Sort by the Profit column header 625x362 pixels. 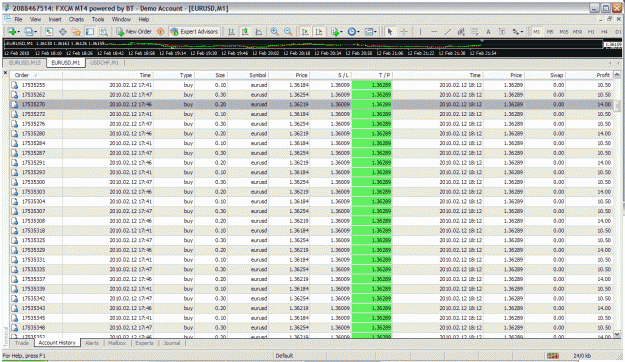coord(589,75)
